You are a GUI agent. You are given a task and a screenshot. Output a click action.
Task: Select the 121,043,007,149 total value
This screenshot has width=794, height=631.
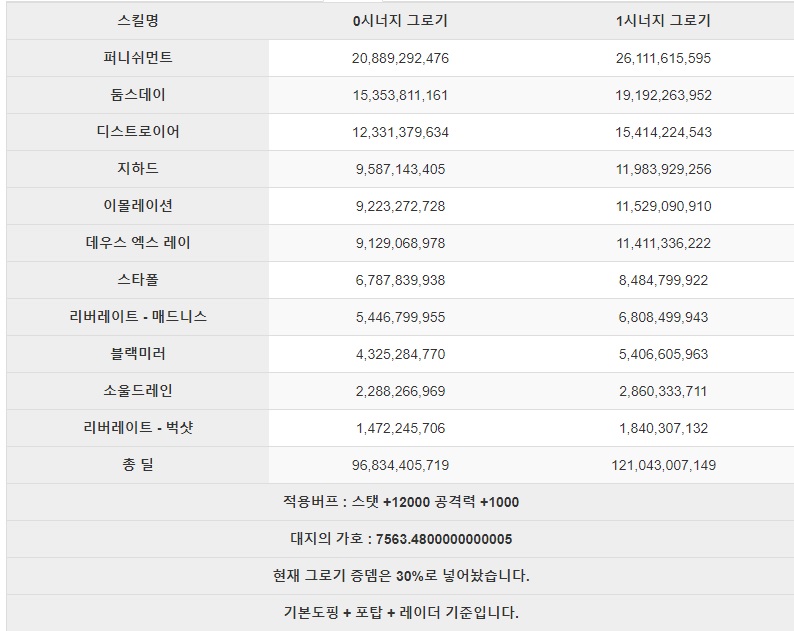pyautogui.click(x=663, y=465)
